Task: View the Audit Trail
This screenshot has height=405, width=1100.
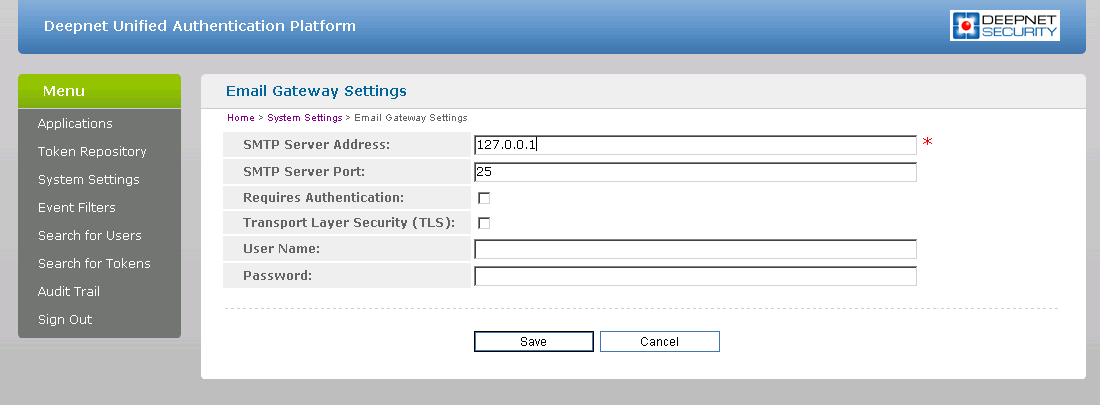Action: point(69,292)
